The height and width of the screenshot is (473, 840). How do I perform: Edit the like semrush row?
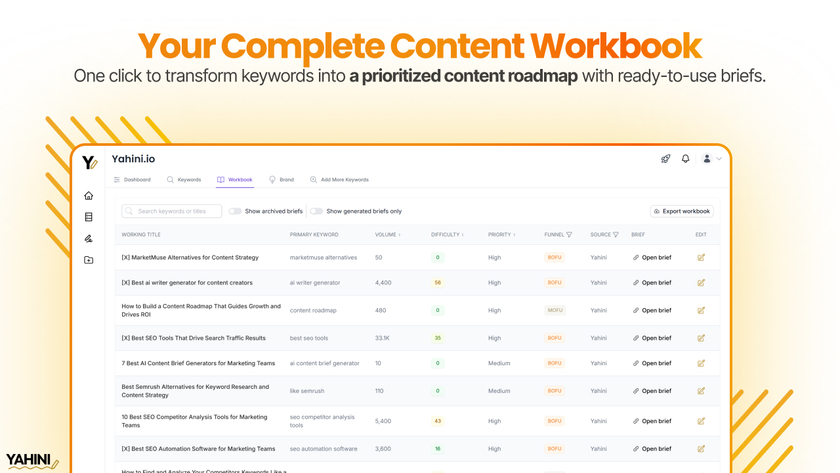(701, 391)
